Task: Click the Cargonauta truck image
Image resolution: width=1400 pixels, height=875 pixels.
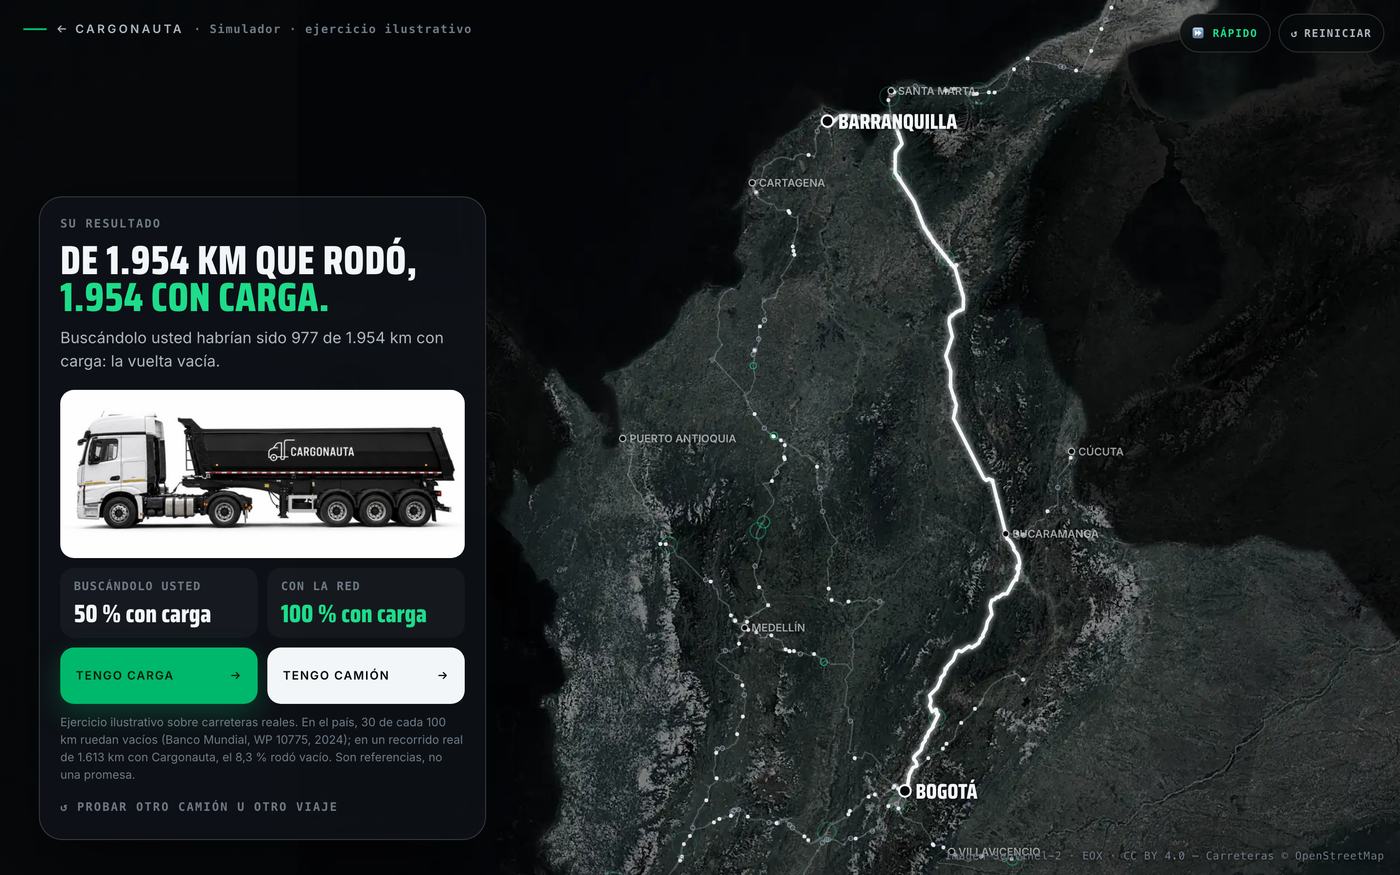Action: [262, 474]
